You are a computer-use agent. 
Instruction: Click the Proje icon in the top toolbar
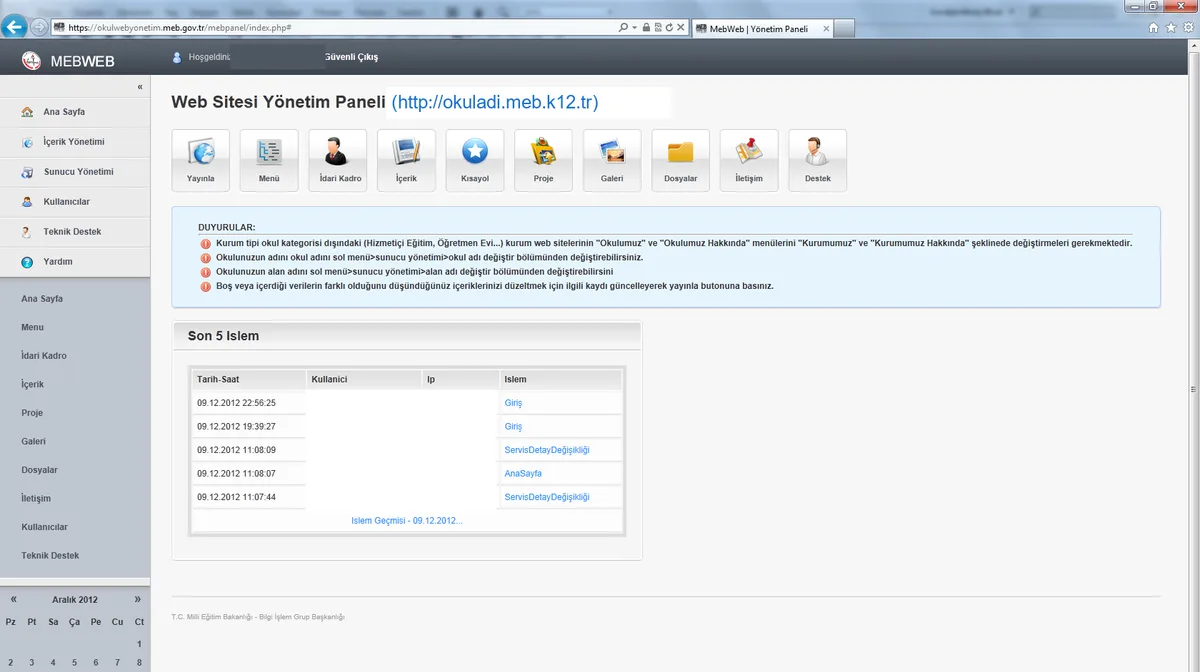point(543,160)
